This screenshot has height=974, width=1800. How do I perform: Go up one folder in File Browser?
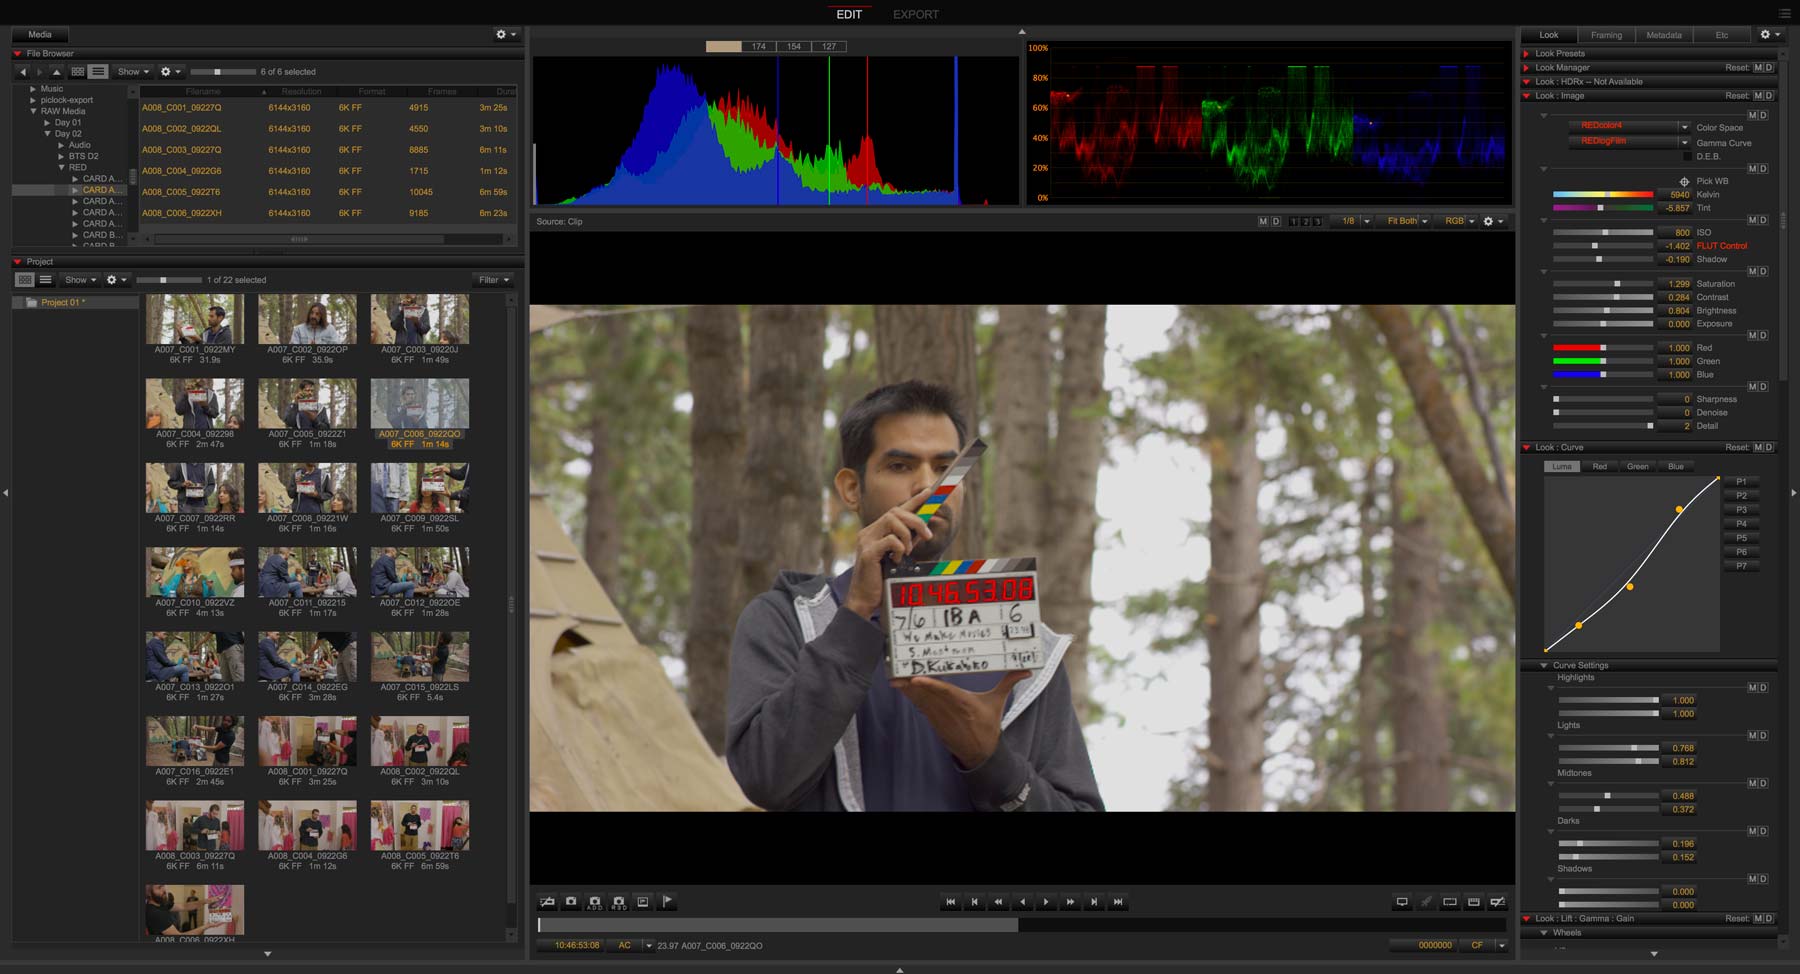pyautogui.click(x=56, y=72)
